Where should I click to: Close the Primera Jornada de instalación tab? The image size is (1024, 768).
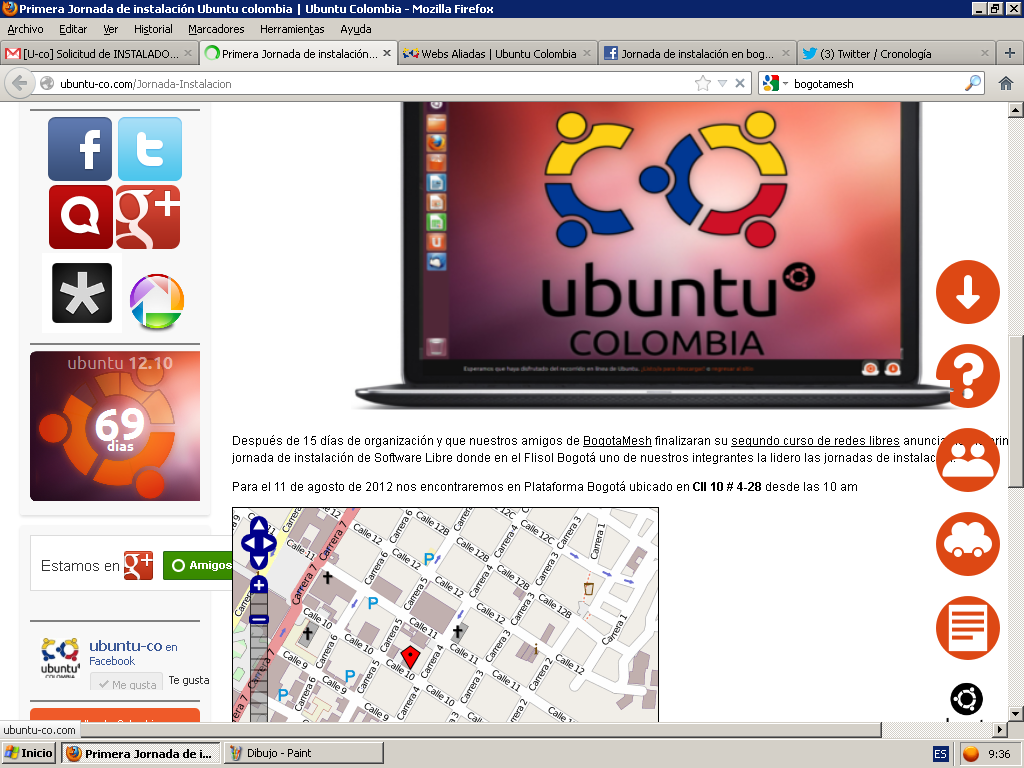pos(387,53)
